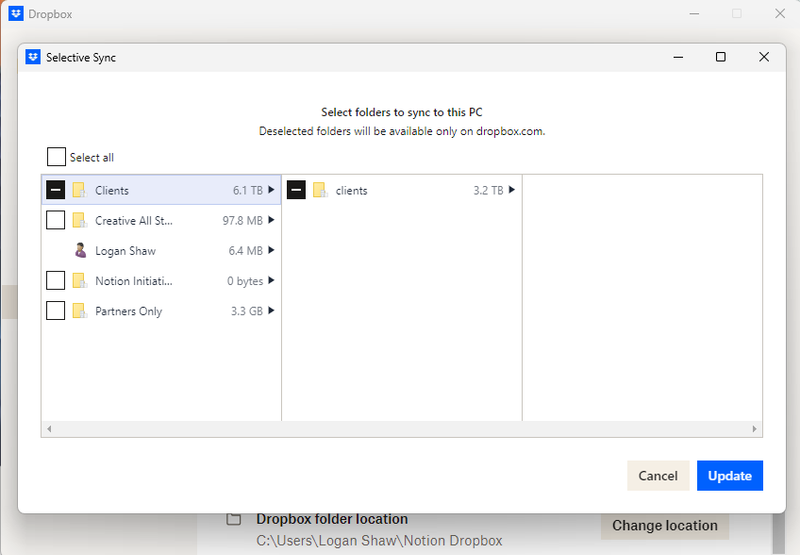The width and height of the screenshot is (800, 555).
Task: Click the 3.2 TB size value
Action: coord(488,190)
